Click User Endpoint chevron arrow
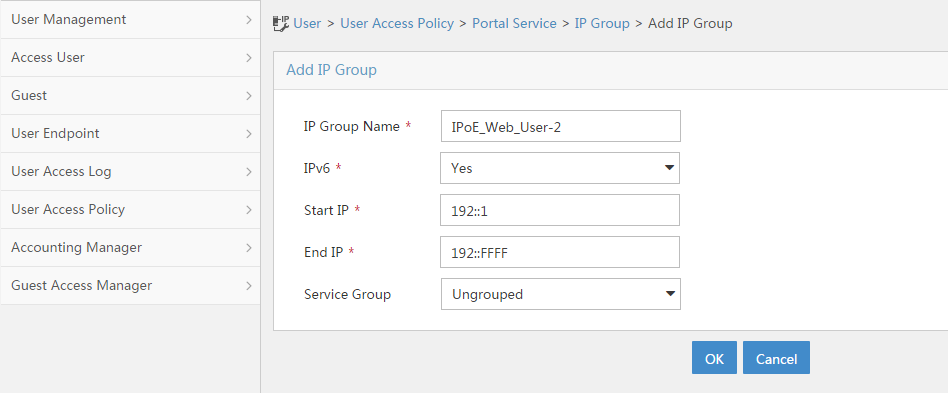This screenshot has height=393, width=948. click(249, 134)
